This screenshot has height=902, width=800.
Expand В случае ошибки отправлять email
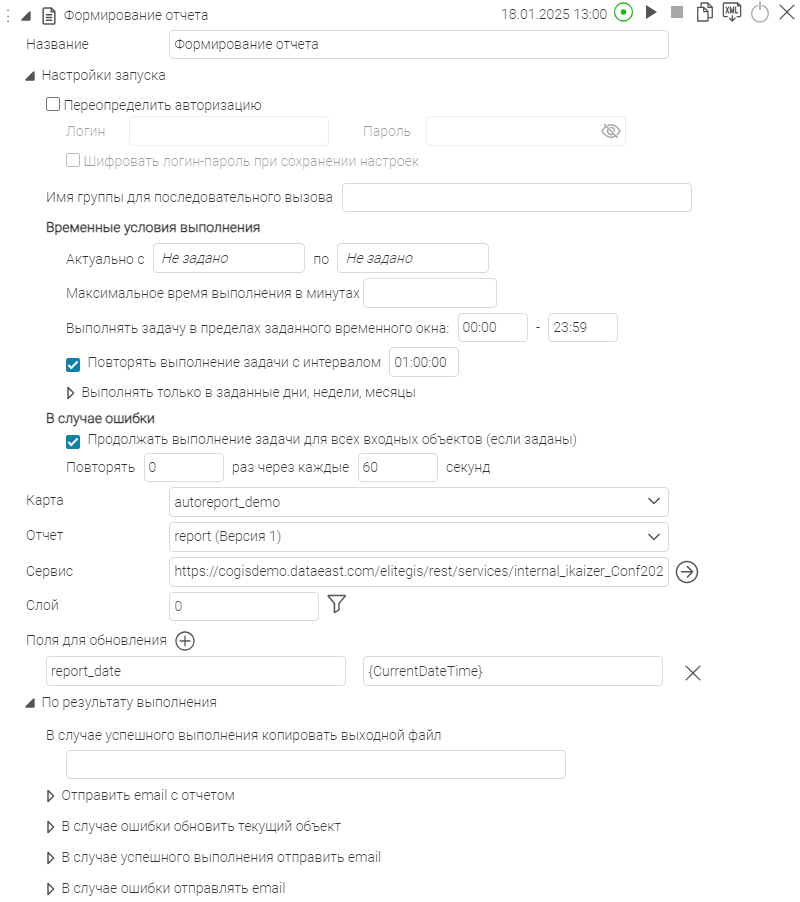[52, 888]
